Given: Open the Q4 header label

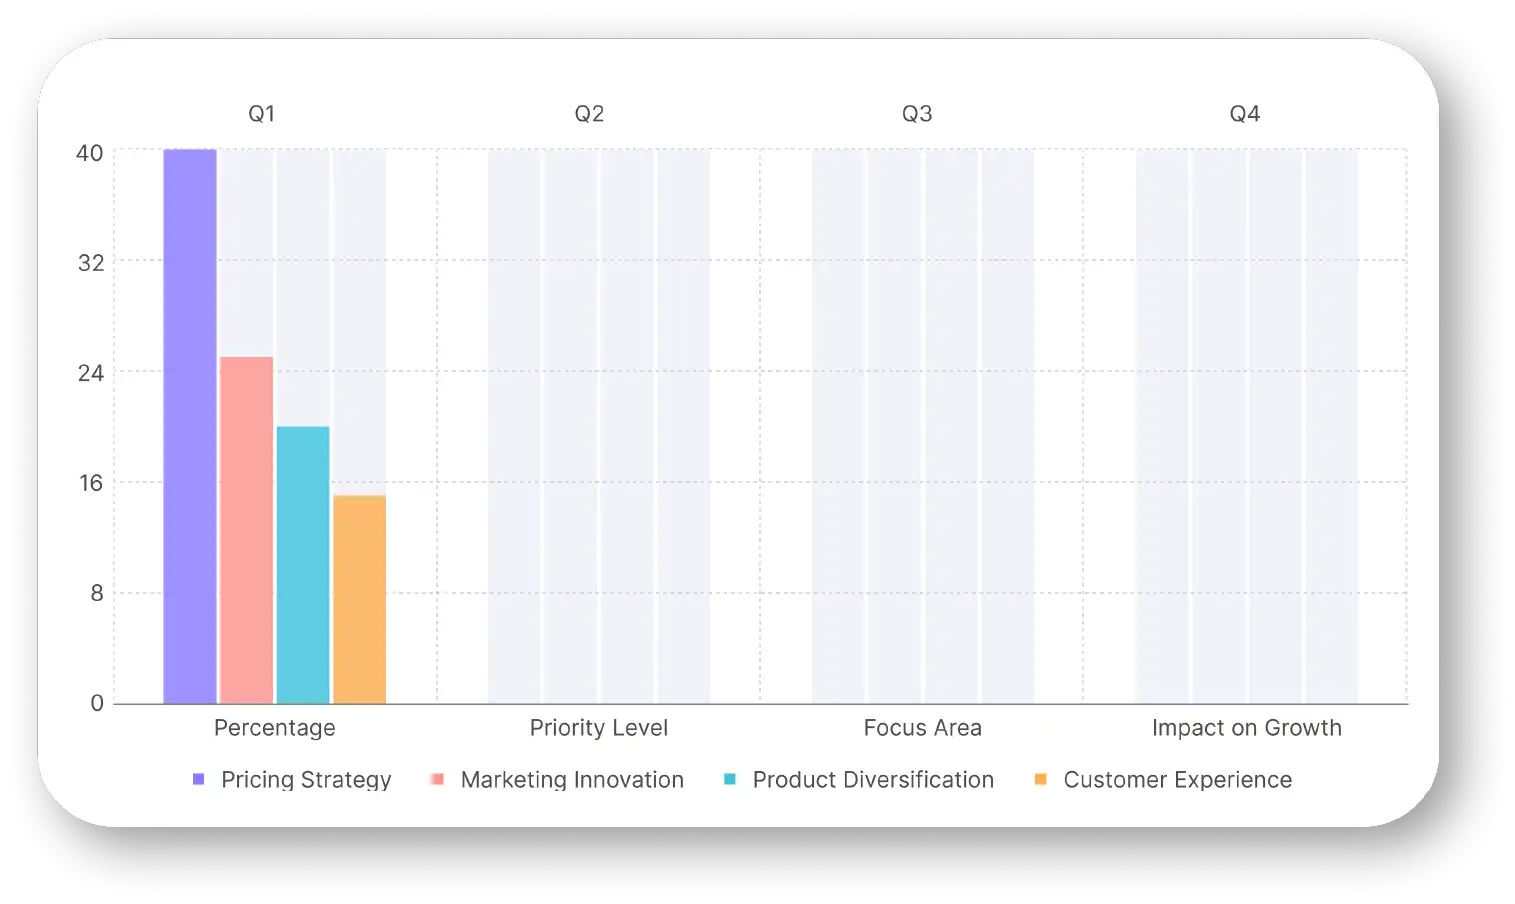Looking at the screenshot, I should 1244,114.
